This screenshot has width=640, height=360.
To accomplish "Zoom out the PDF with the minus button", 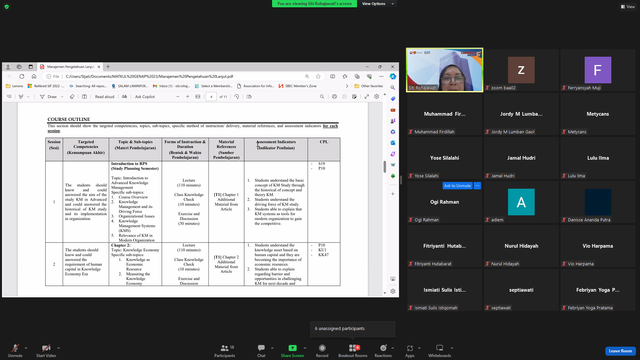I will coord(178,97).
